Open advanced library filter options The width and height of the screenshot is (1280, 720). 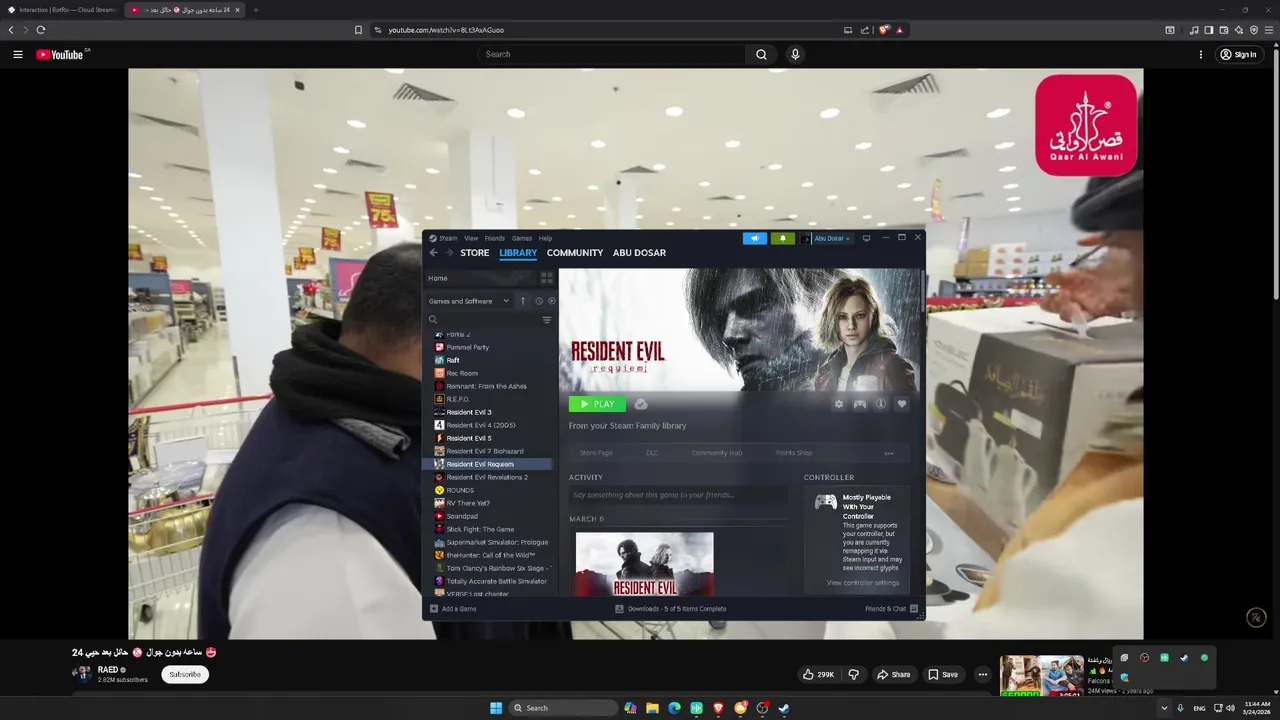(x=547, y=320)
